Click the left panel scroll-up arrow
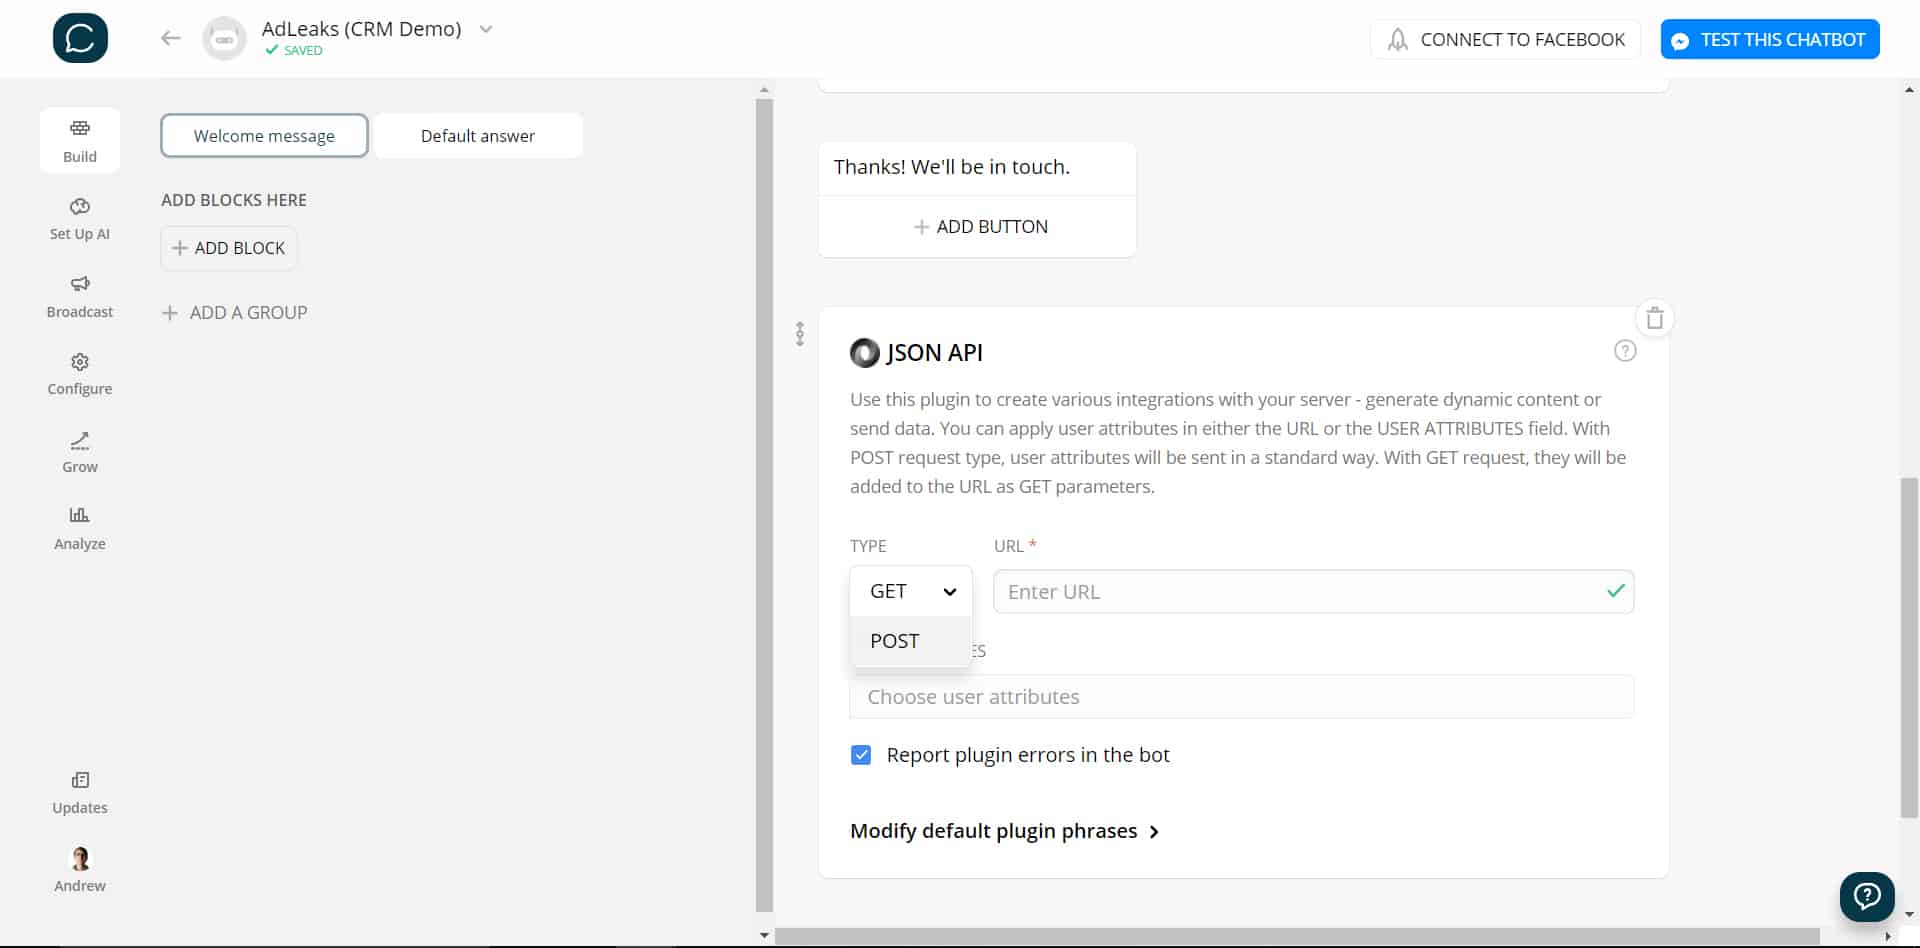Image resolution: width=1920 pixels, height=948 pixels. [x=765, y=90]
